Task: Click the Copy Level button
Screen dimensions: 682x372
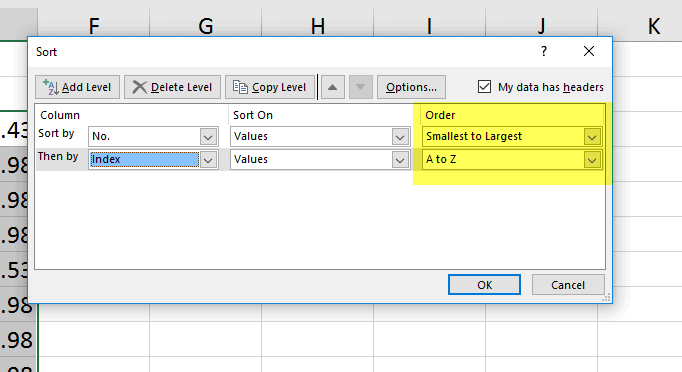Action: [270, 87]
